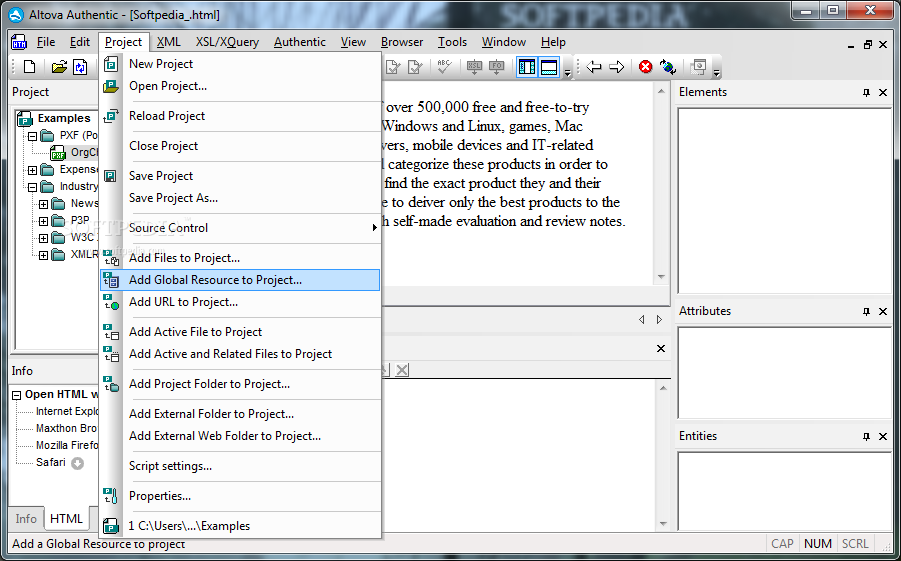The height and width of the screenshot is (561, 901).
Task: Click the Open file folder toolbar icon
Action: click(59, 67)
